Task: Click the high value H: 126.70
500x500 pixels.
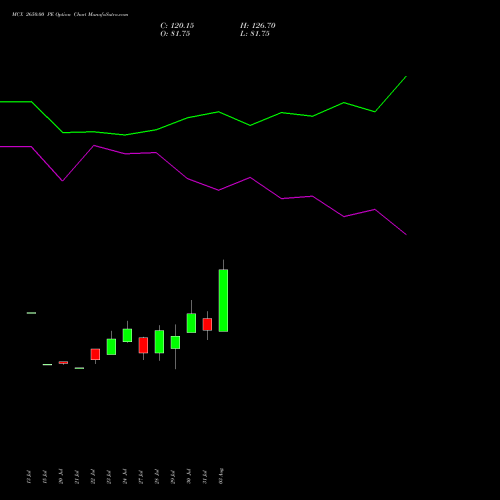Action: [x=258, y=26]
